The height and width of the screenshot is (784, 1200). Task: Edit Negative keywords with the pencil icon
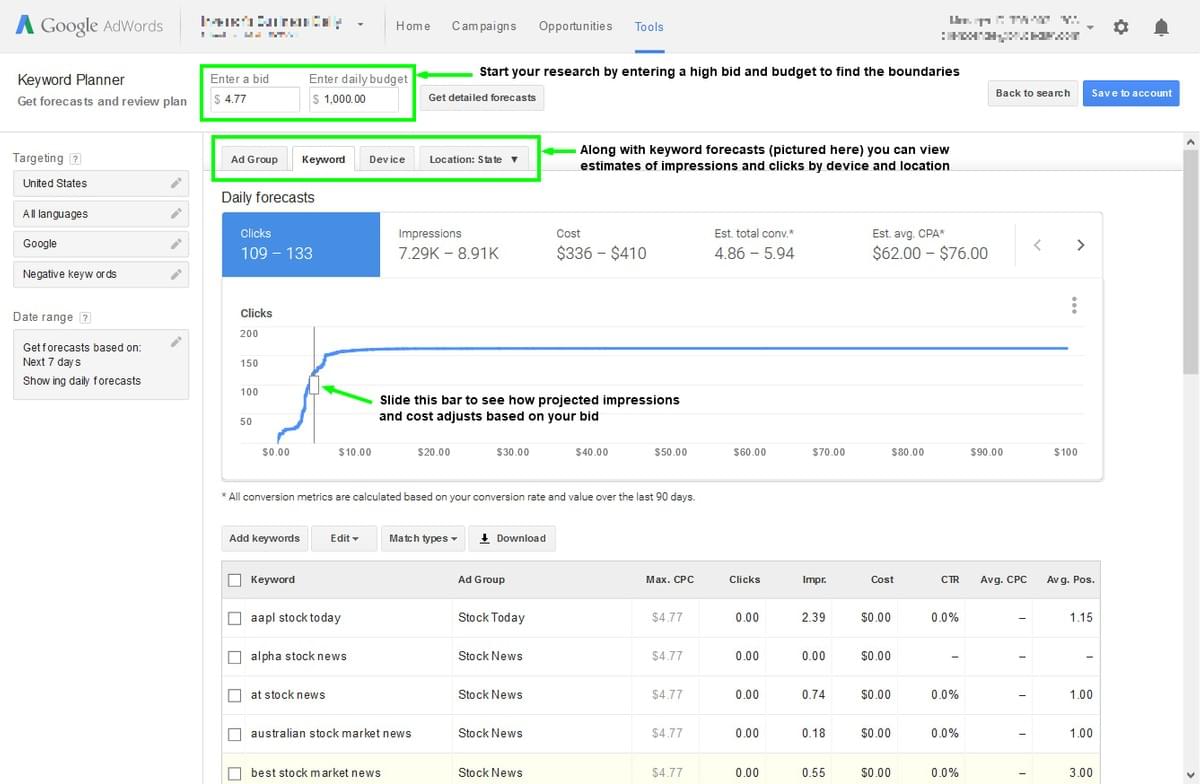[176, 273]
